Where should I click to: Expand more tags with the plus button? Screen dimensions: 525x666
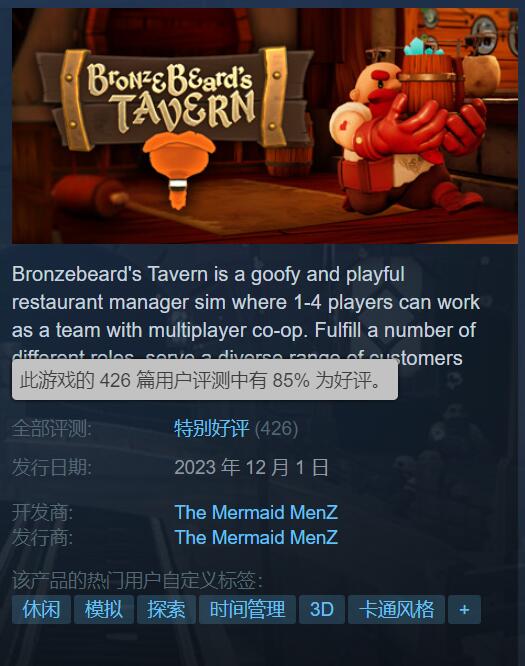click(x=464, y=610)
